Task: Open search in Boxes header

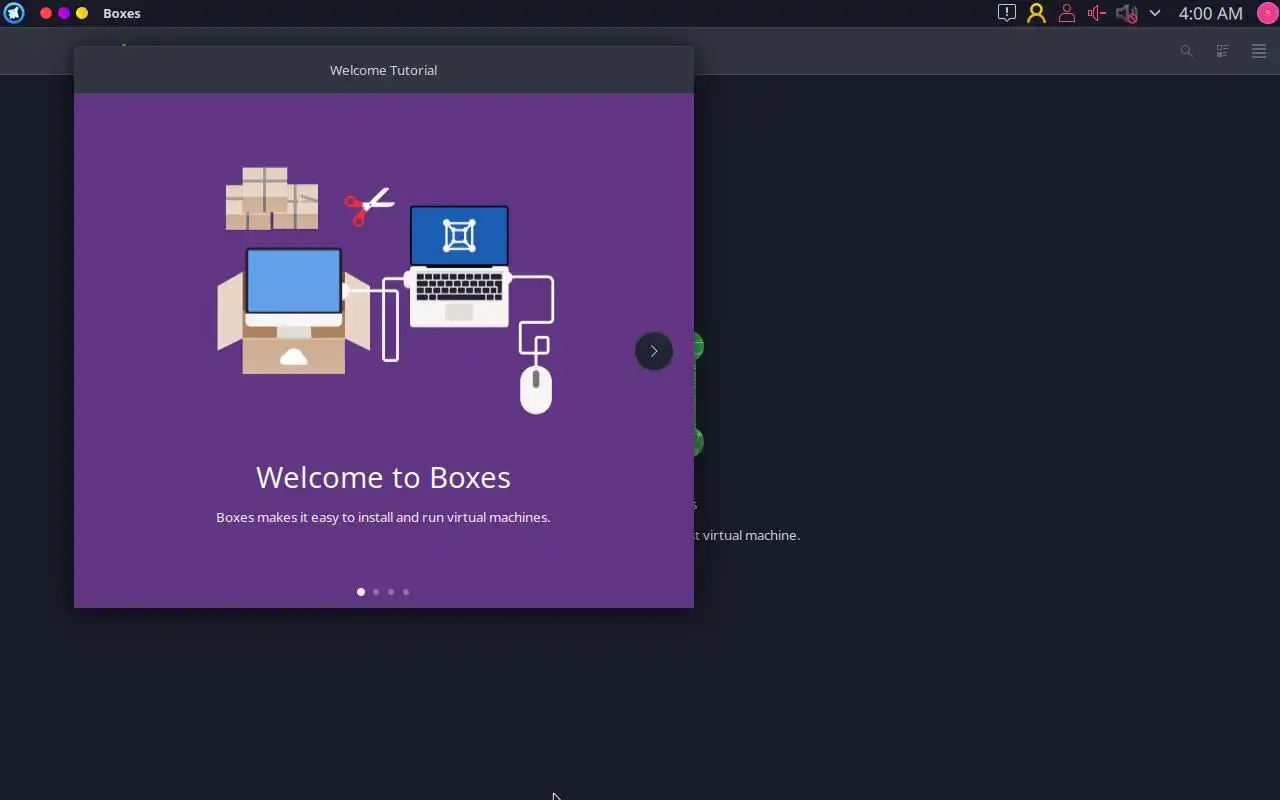Action: 1186,51
